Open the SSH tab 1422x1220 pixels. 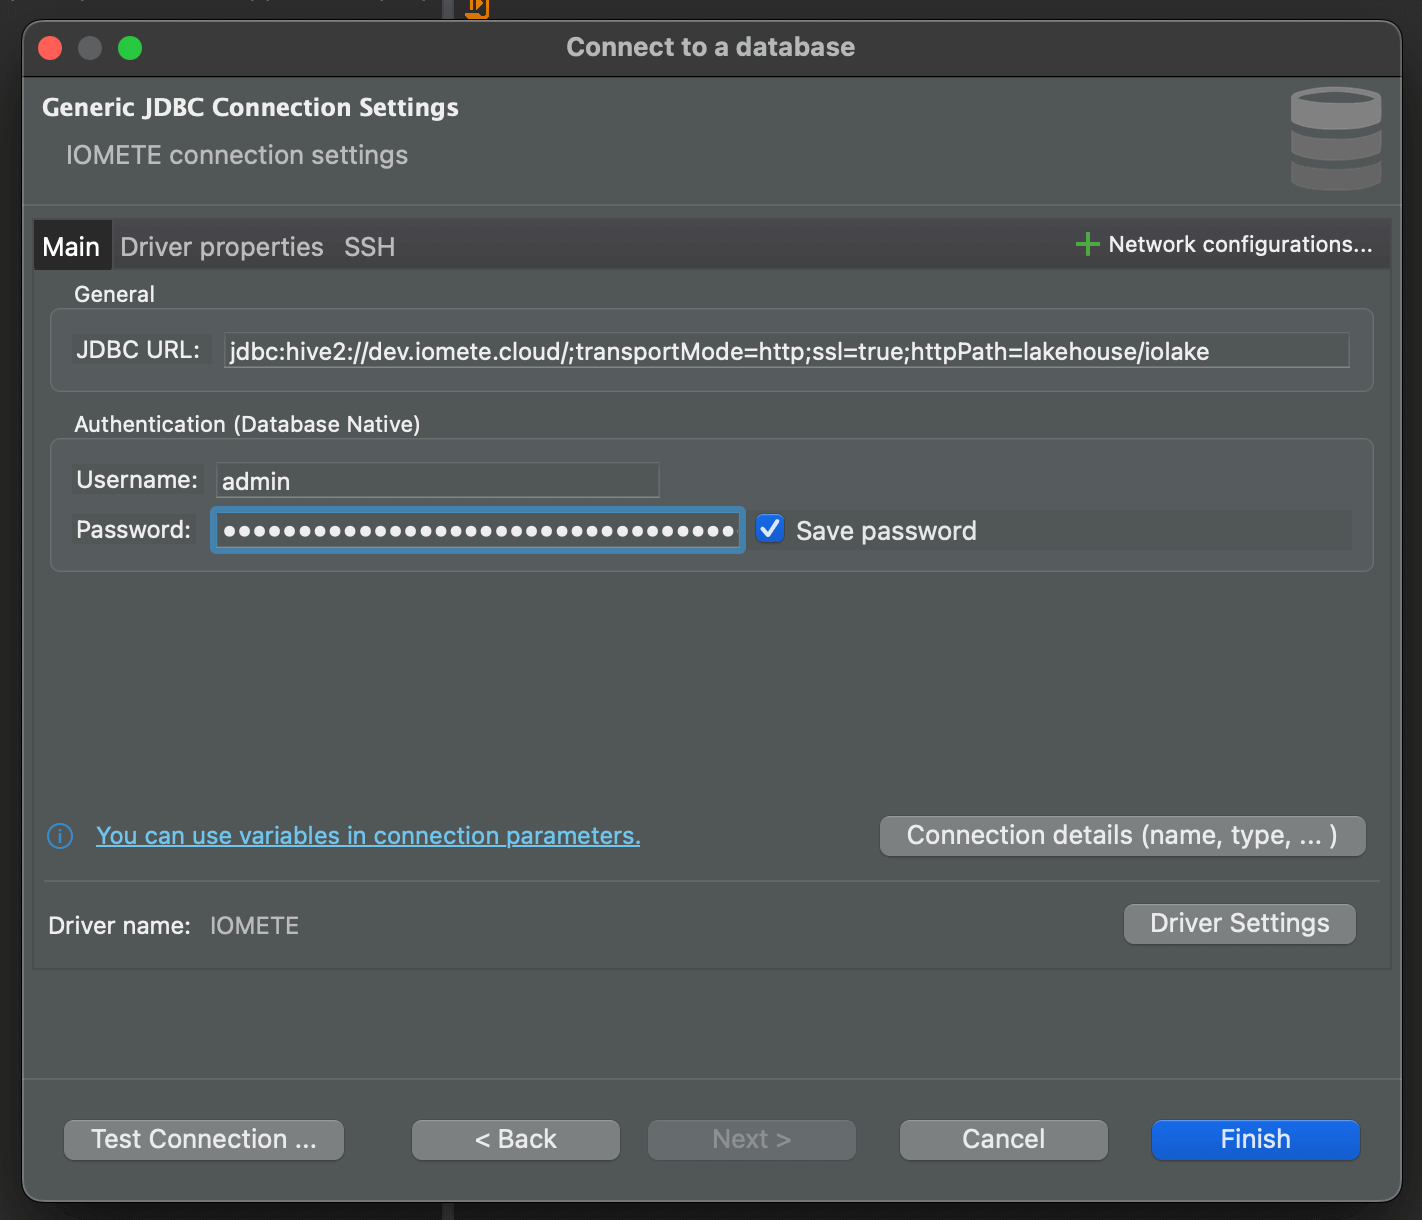tap(369, 246)
